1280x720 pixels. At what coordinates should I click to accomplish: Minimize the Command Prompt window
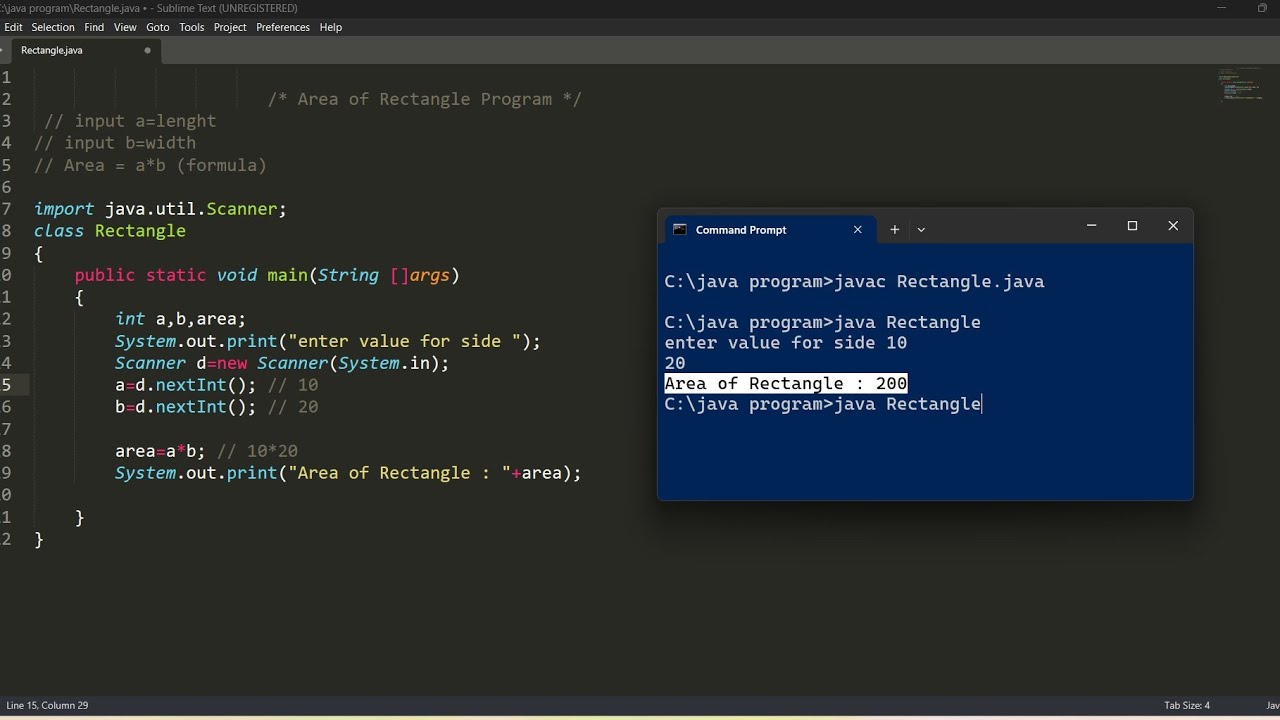pyautogui.click(x=1092, y=226)
